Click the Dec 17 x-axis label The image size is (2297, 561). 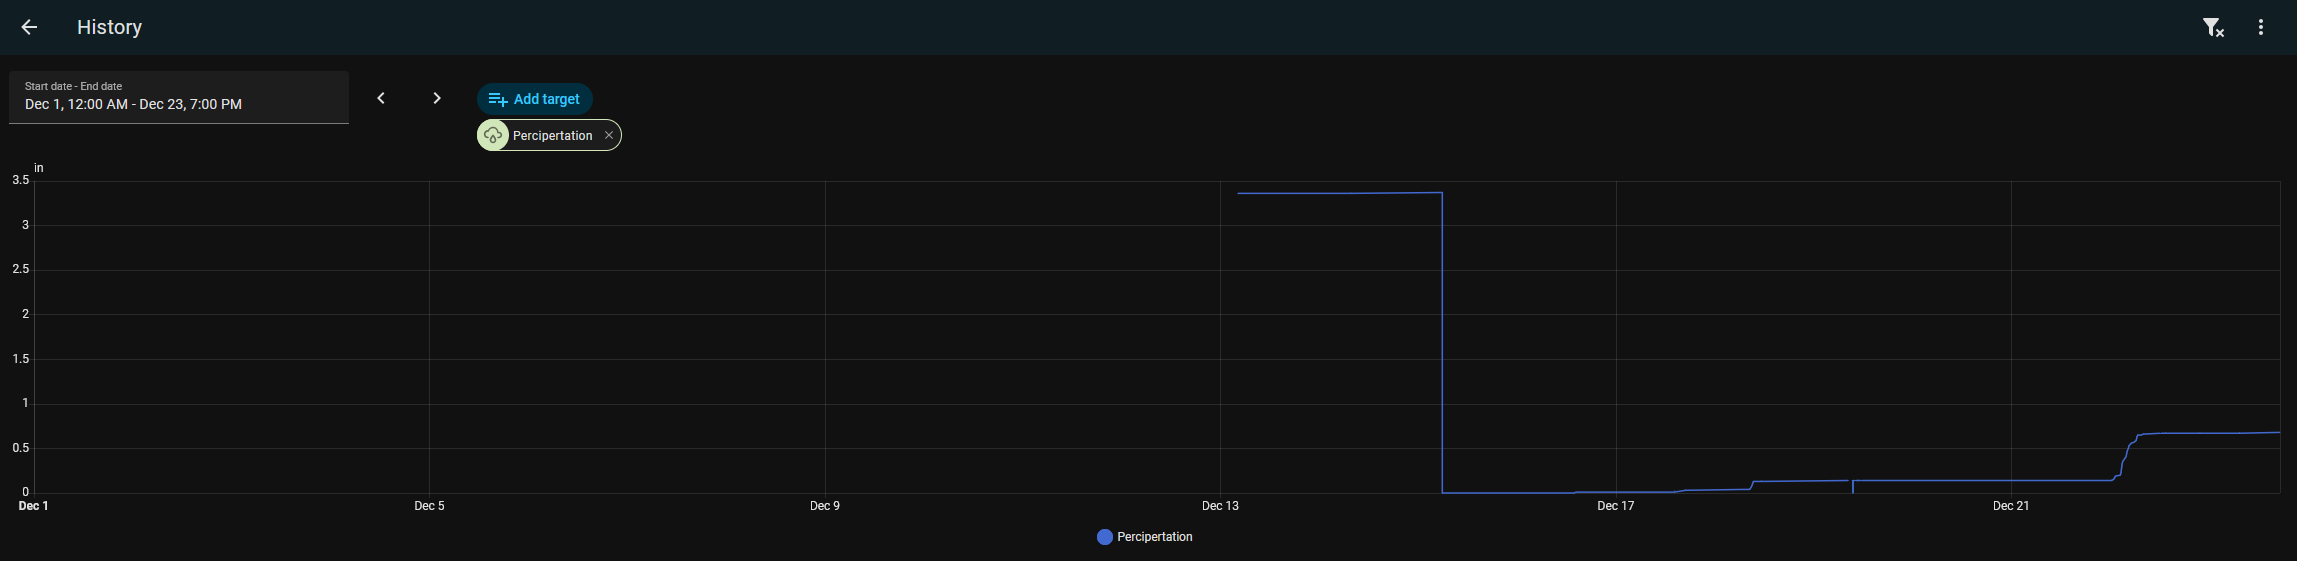(1616, 506)
